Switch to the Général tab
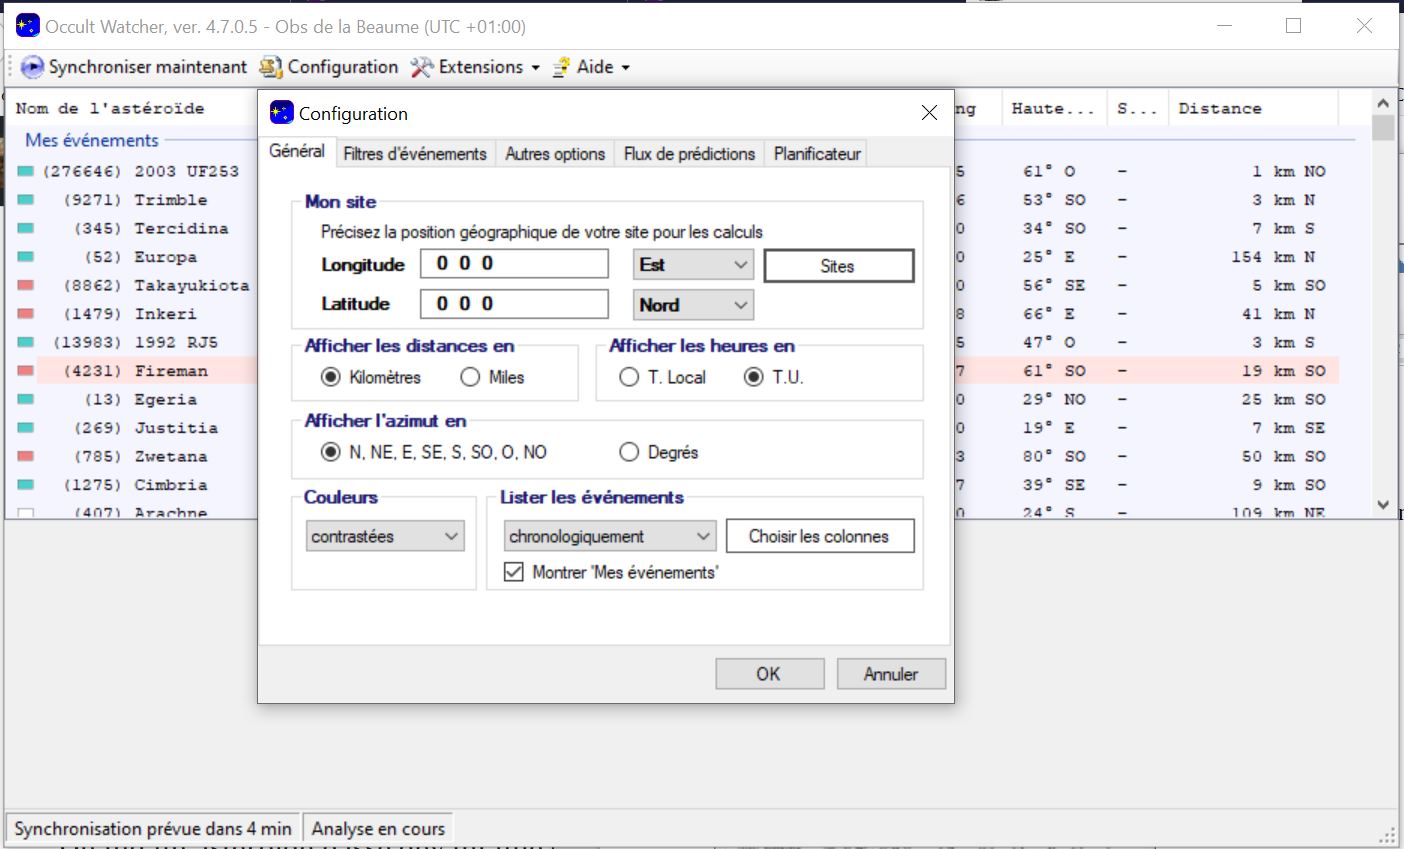 (297, 151)
